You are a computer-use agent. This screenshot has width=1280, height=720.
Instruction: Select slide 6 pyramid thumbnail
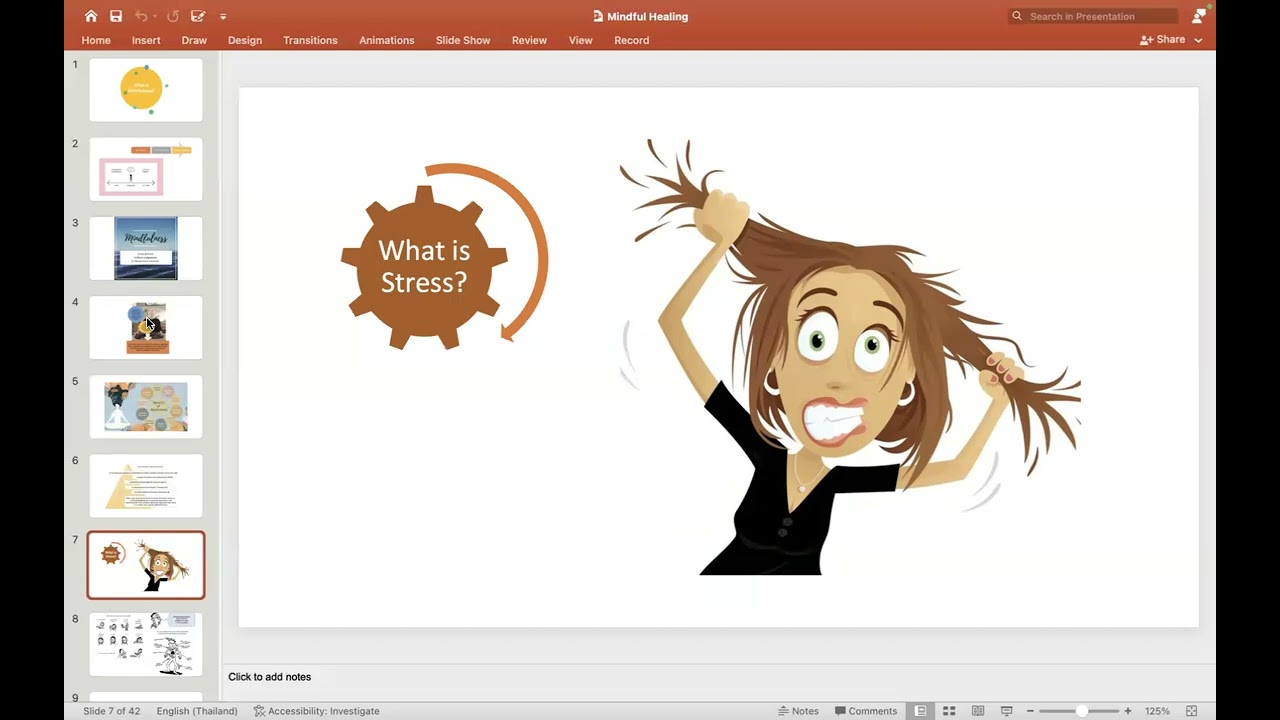(x=146, y=486)
